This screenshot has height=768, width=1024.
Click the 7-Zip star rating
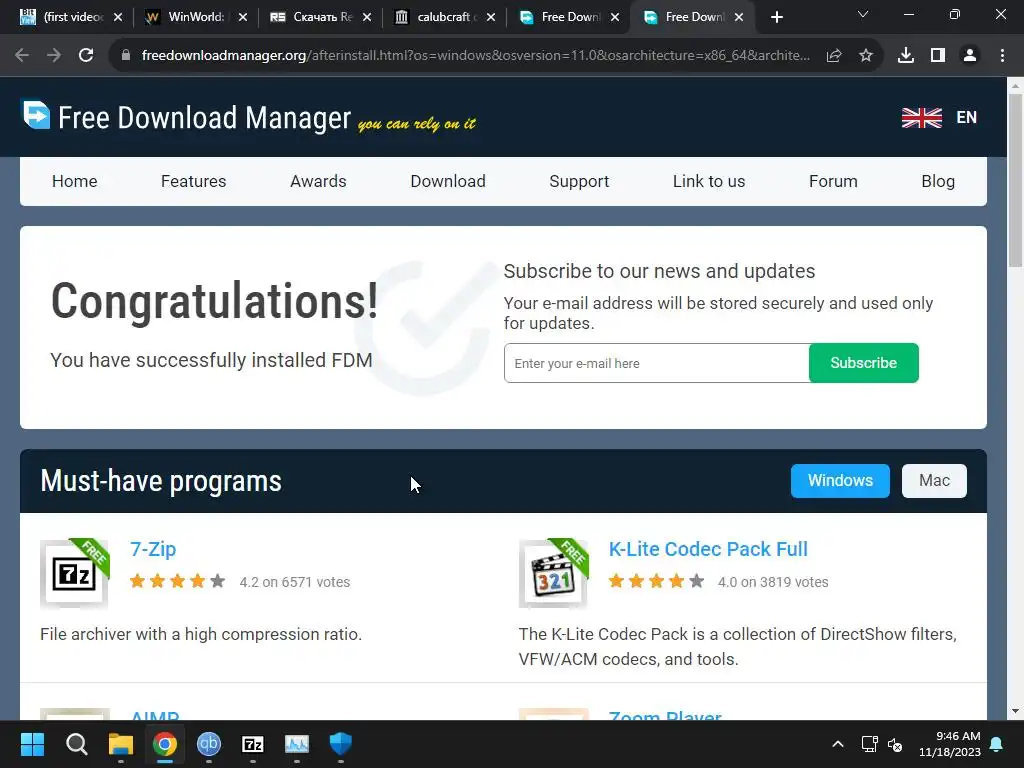coord(177,581)
